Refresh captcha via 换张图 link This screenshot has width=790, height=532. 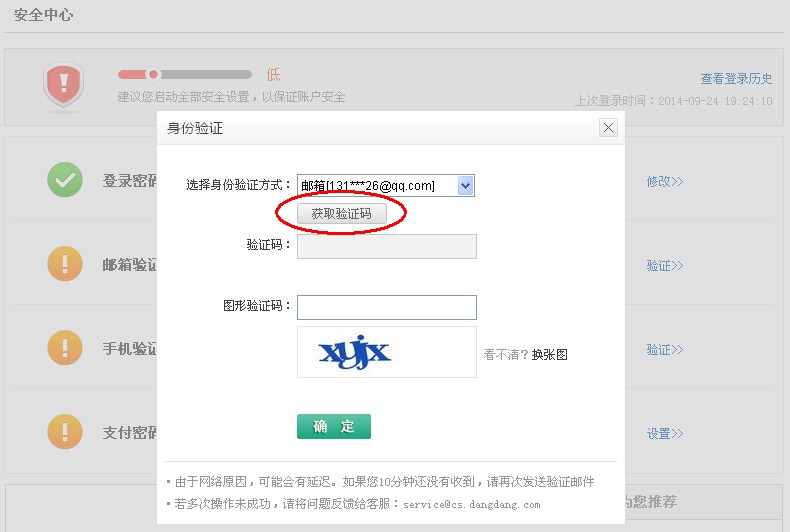[549, 354]
